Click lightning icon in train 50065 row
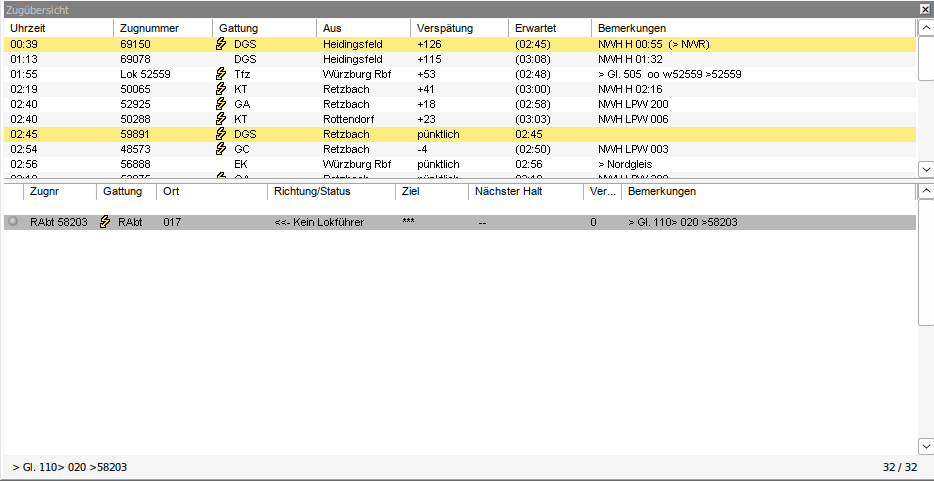Image resolution: width=934 pixels, height=481 pixels. click(221, 89)
